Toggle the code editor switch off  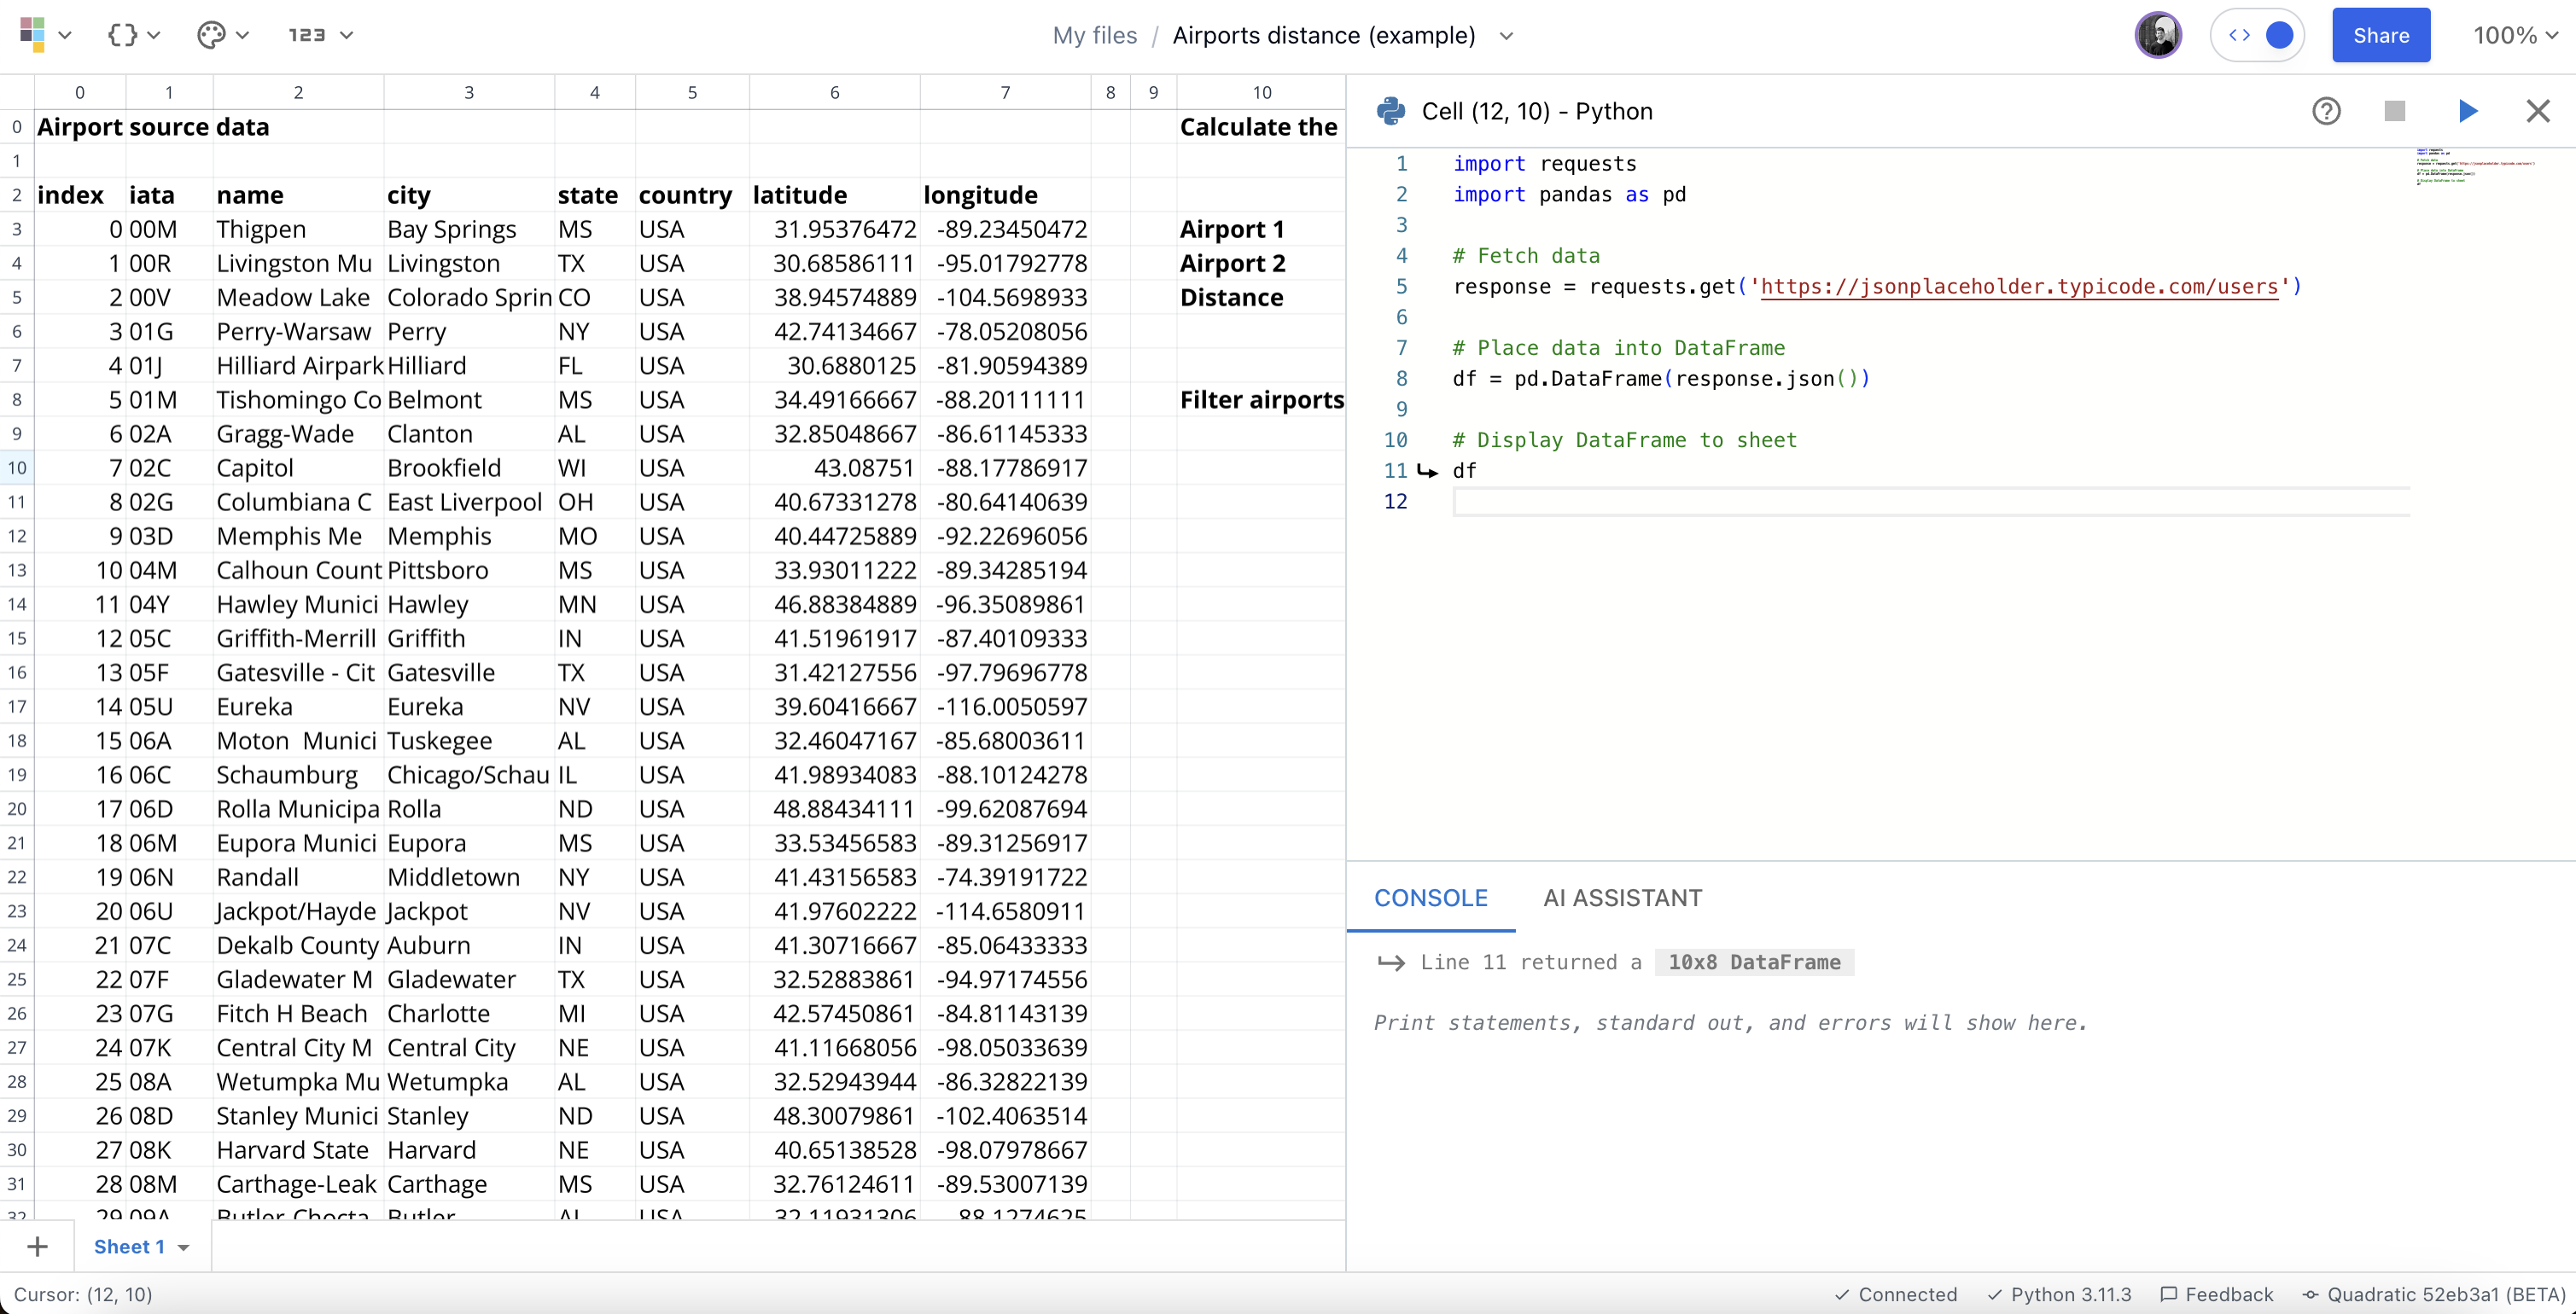2258,34
